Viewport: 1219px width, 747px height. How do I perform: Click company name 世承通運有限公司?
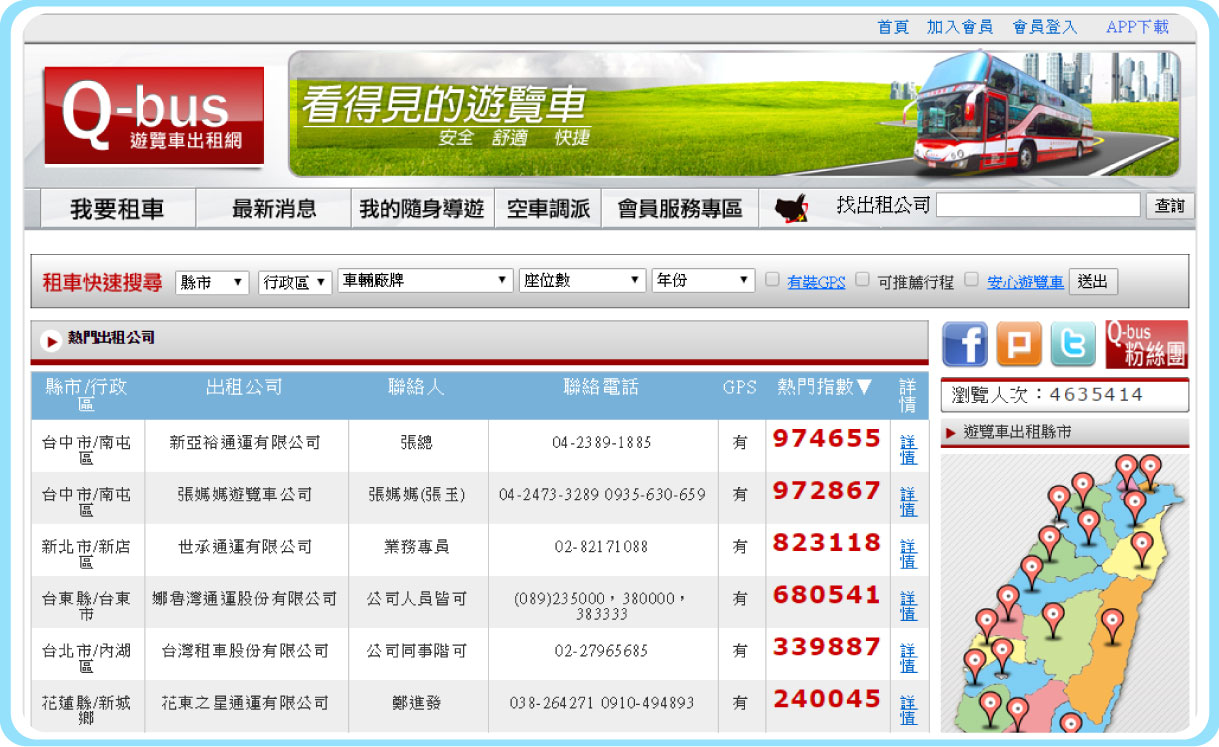[x=245, y=546]
